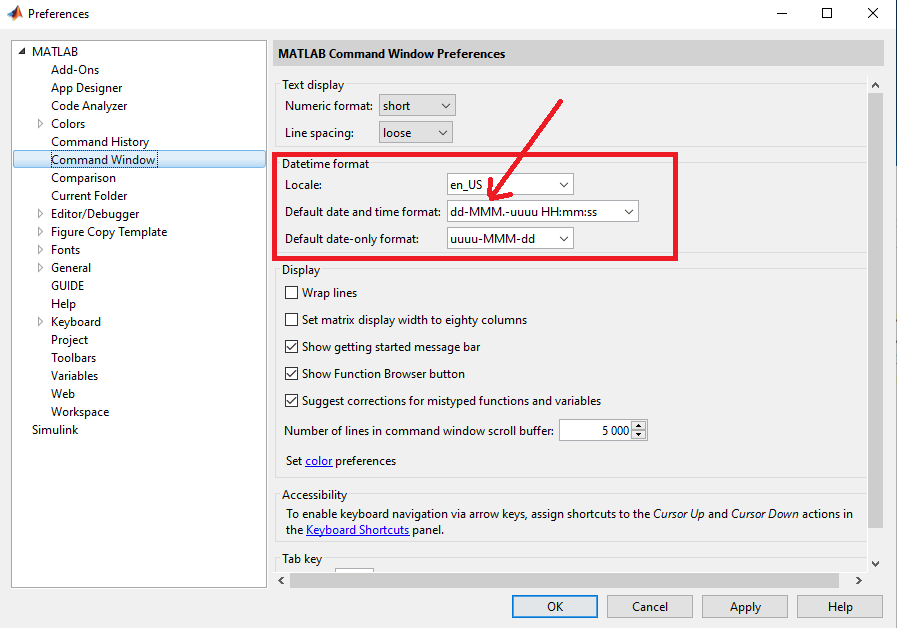This screenshot has width=897, height=628.
Task: Open Default date-only format dropdown
Action: pos(510,239)
